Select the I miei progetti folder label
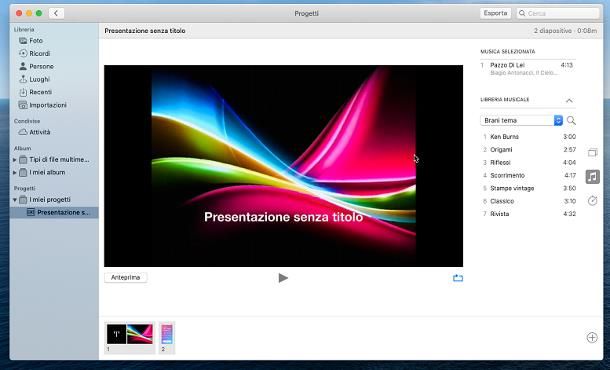 50,200
